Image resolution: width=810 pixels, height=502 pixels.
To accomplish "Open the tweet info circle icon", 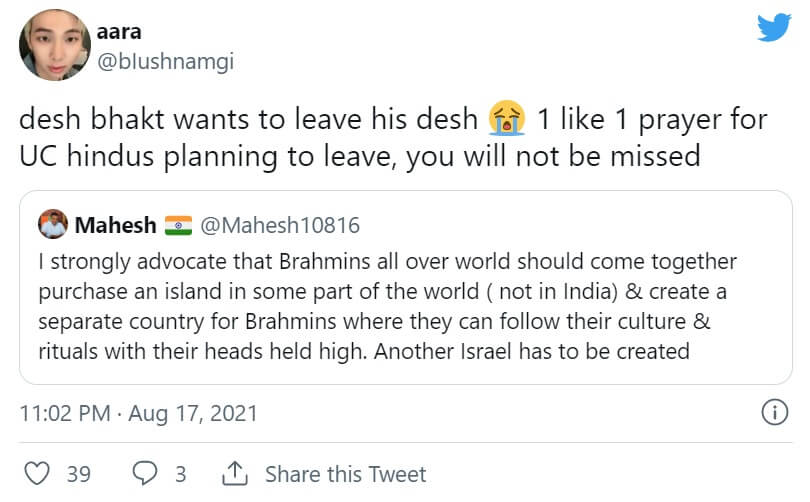I will click(773, 411).
